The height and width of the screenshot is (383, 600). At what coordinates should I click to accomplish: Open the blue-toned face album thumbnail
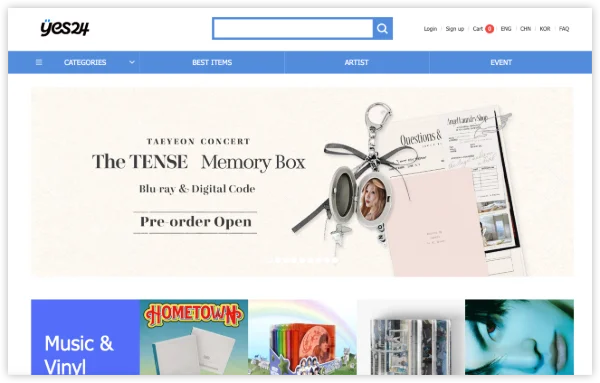519,337
